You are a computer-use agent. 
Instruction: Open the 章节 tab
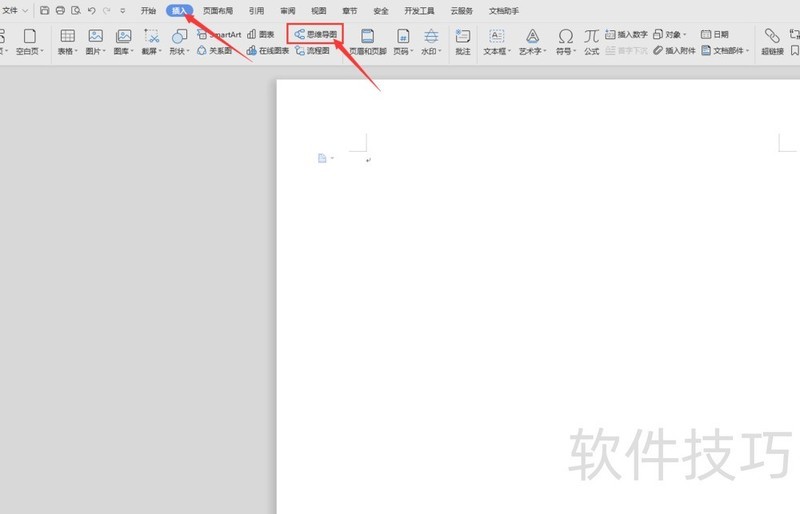[350, 11]
